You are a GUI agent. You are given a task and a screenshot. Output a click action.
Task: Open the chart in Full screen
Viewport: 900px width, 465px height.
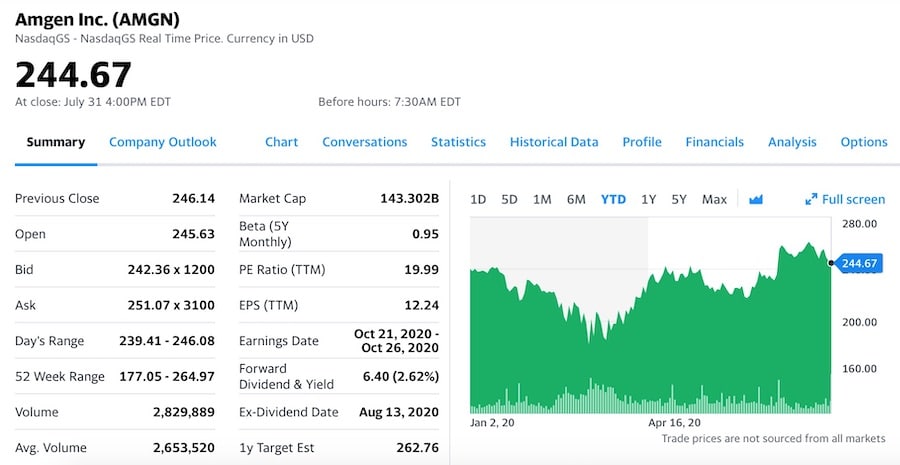pyautogui.click(x=845, y=199)
